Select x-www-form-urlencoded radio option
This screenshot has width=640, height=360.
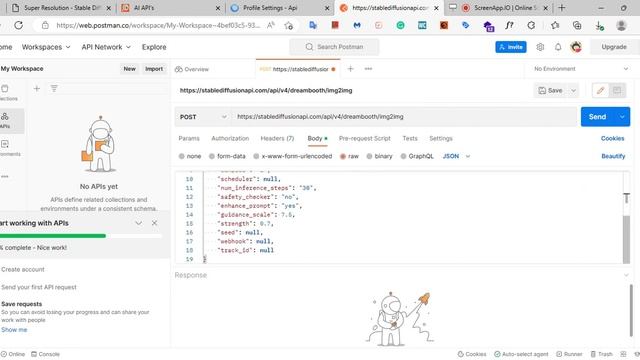click(256, 156)
